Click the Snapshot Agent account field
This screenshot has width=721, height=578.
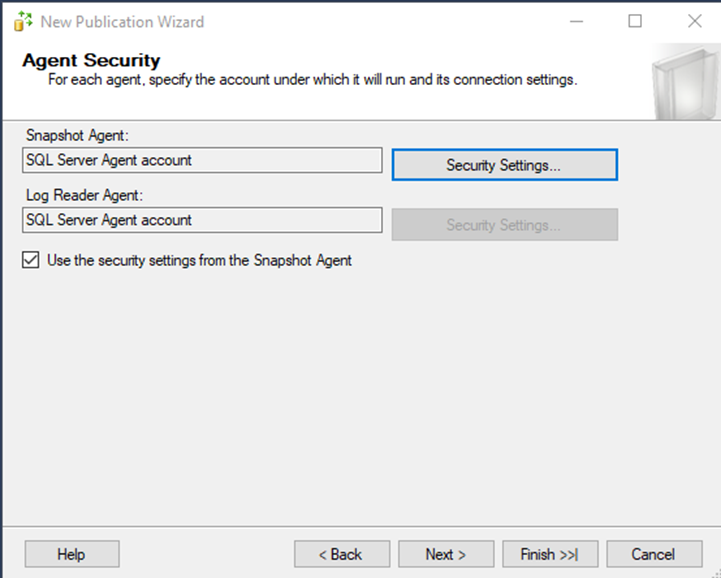[x=202, y=160]
